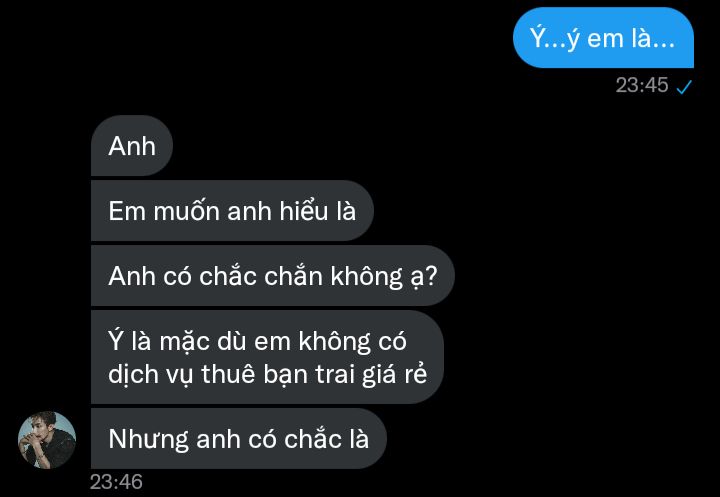Select the short "Anh" message bubble
The image size is (720, 497).
[132, 146]
